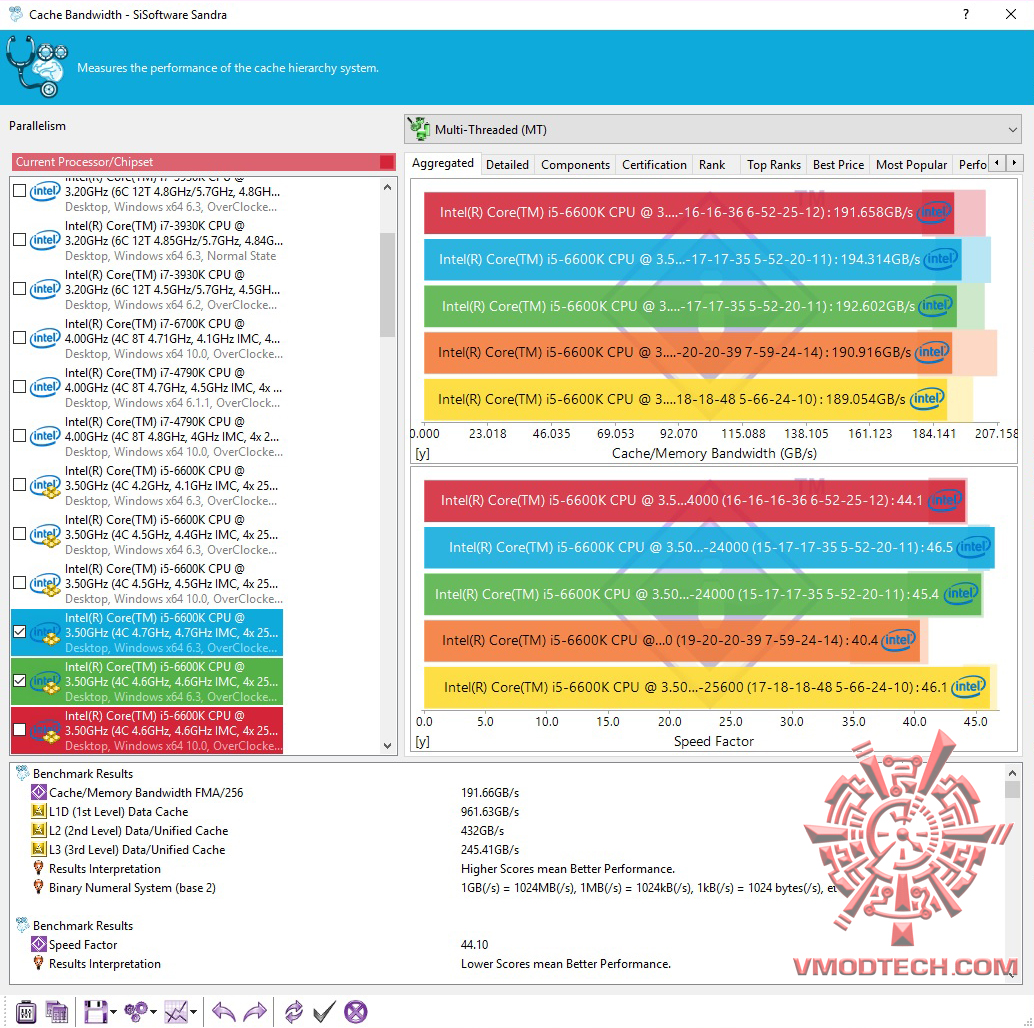
Task: Check the bottom i5-6600K Windows x64 10.0 entry
Action: click(x=17, y=730)
